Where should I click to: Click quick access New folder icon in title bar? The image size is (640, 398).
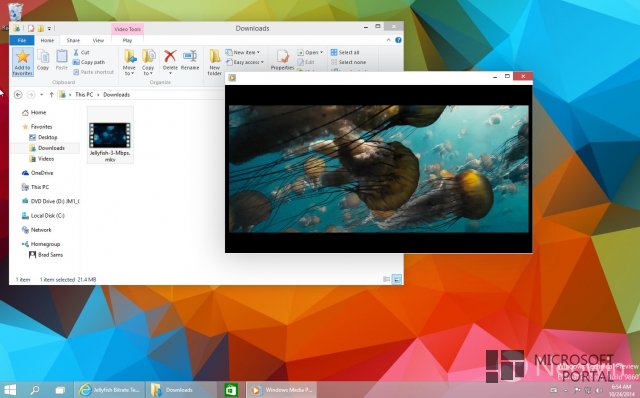pos(40,28)
